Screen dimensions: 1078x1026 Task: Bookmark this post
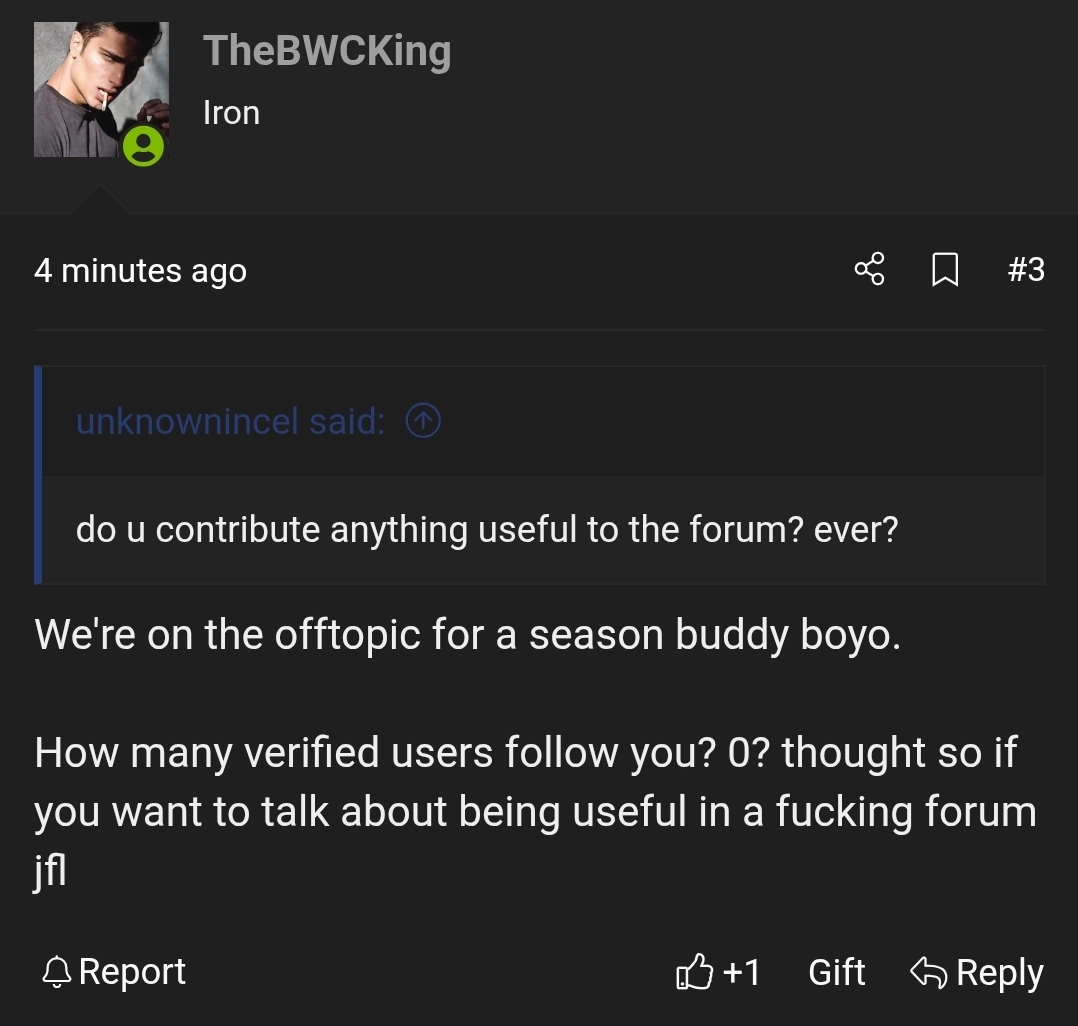point(945,269)
